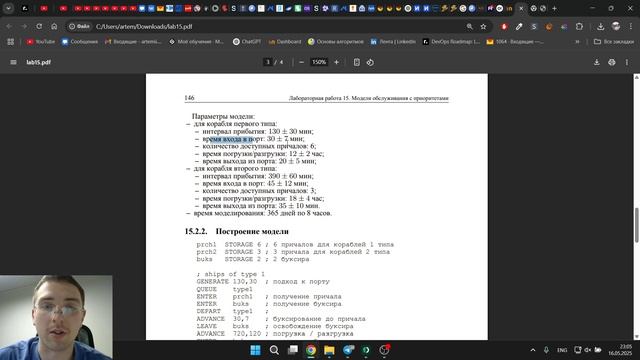
Task: Open the apps grid in bookmarks bar
Action: click(11, 42)
